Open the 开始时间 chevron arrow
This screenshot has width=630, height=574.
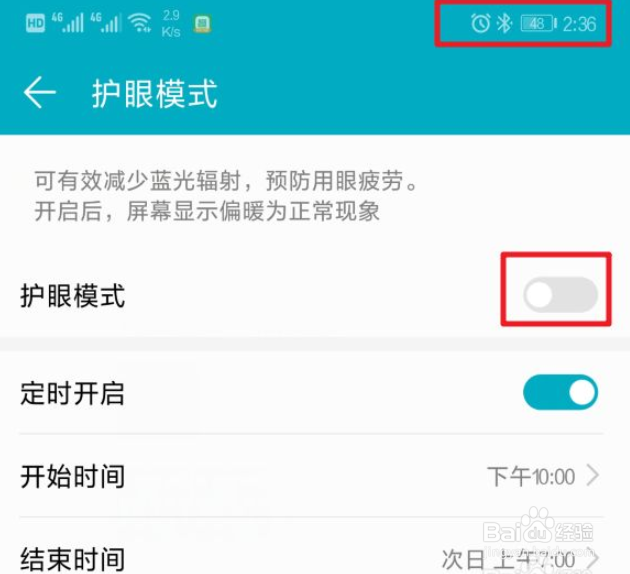(x=593, y=476)
